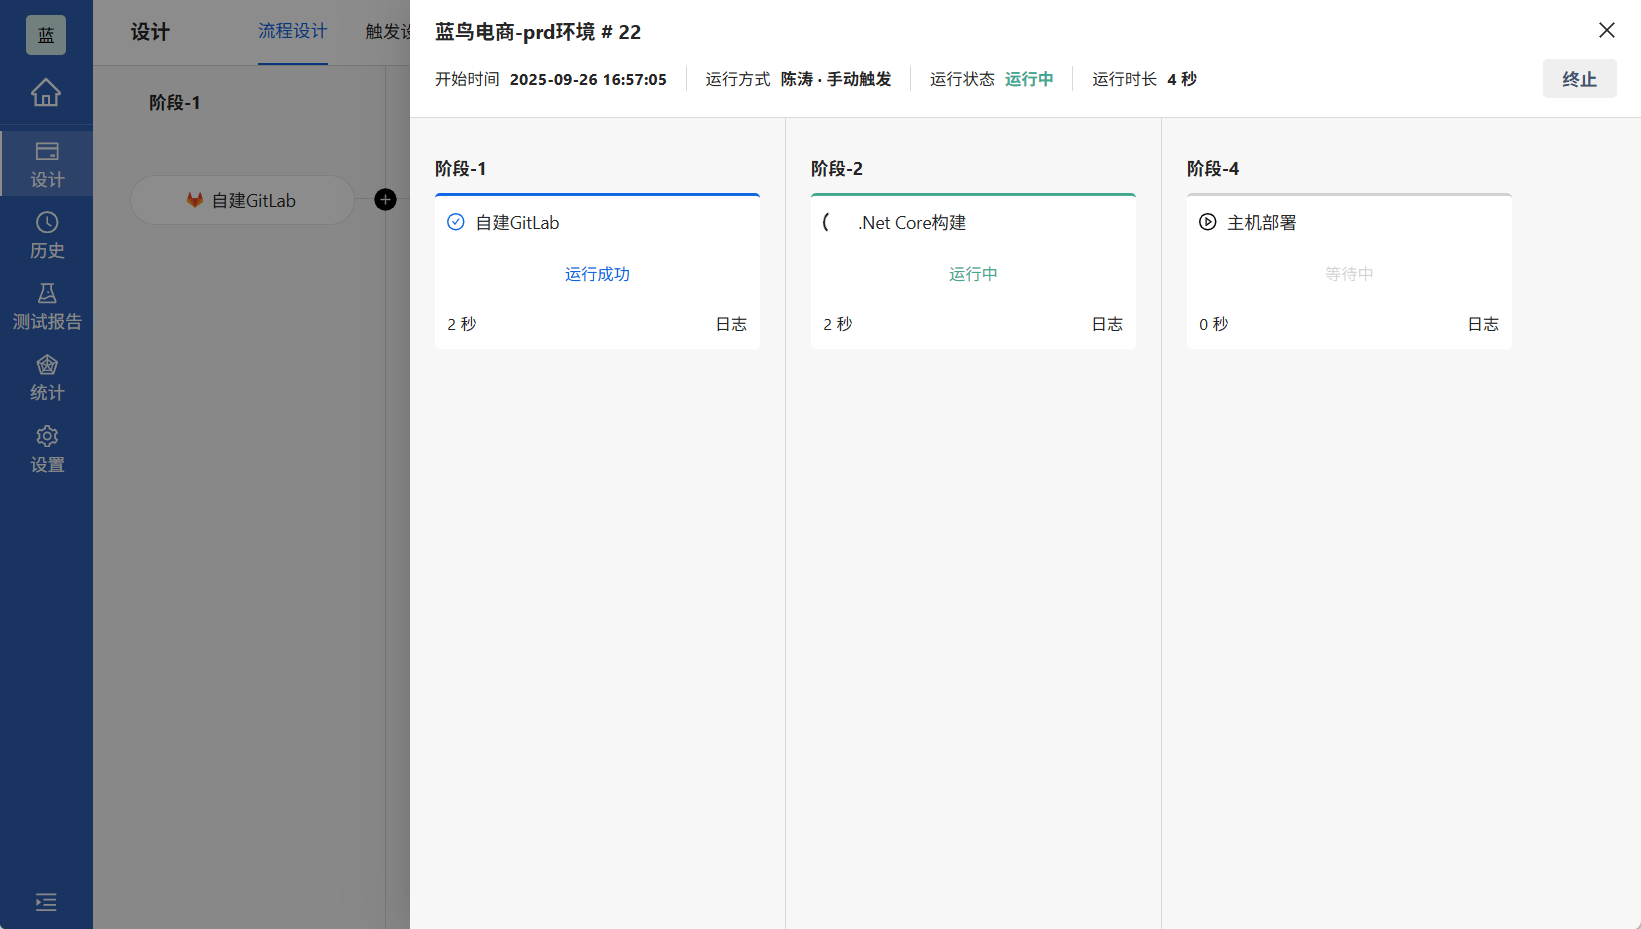
Task: Open 日志 for the 主机部署 stage
Action: [x=1483, y=323]
